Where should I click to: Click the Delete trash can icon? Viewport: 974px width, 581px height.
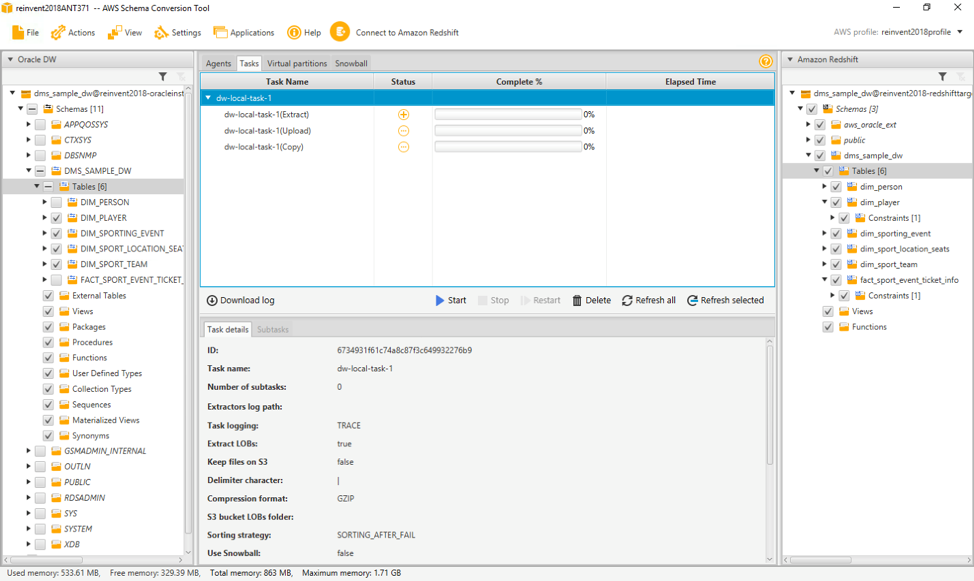click(x=577, y=300)
